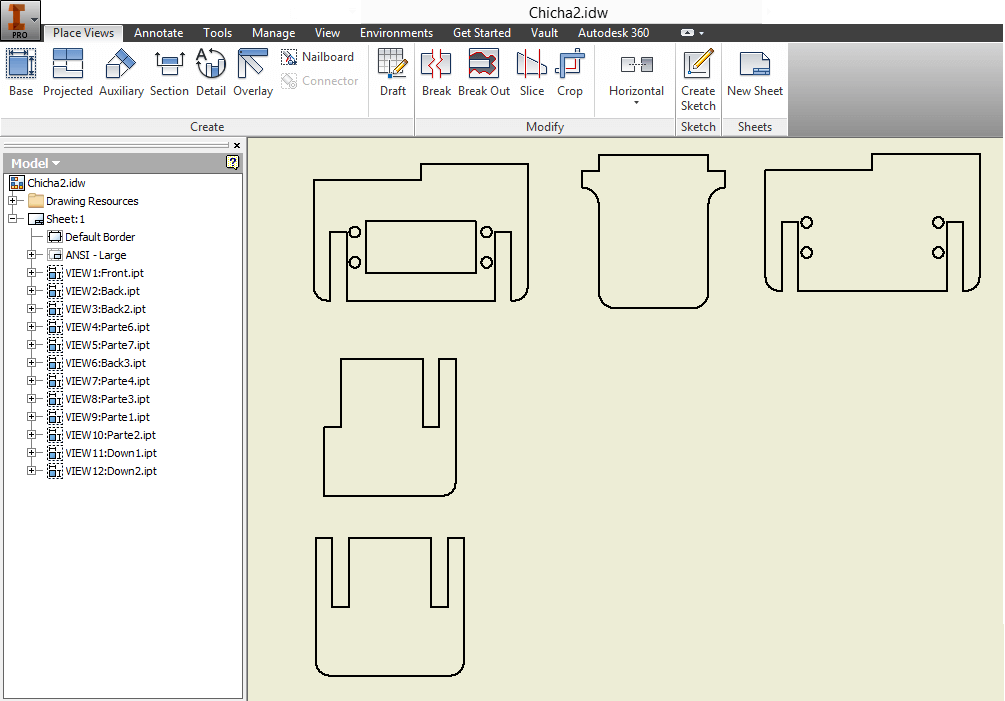Expand VIEW3:Back2.ipt node
The height and width of the screenshot is (701, 1005).
pos(31,308)
